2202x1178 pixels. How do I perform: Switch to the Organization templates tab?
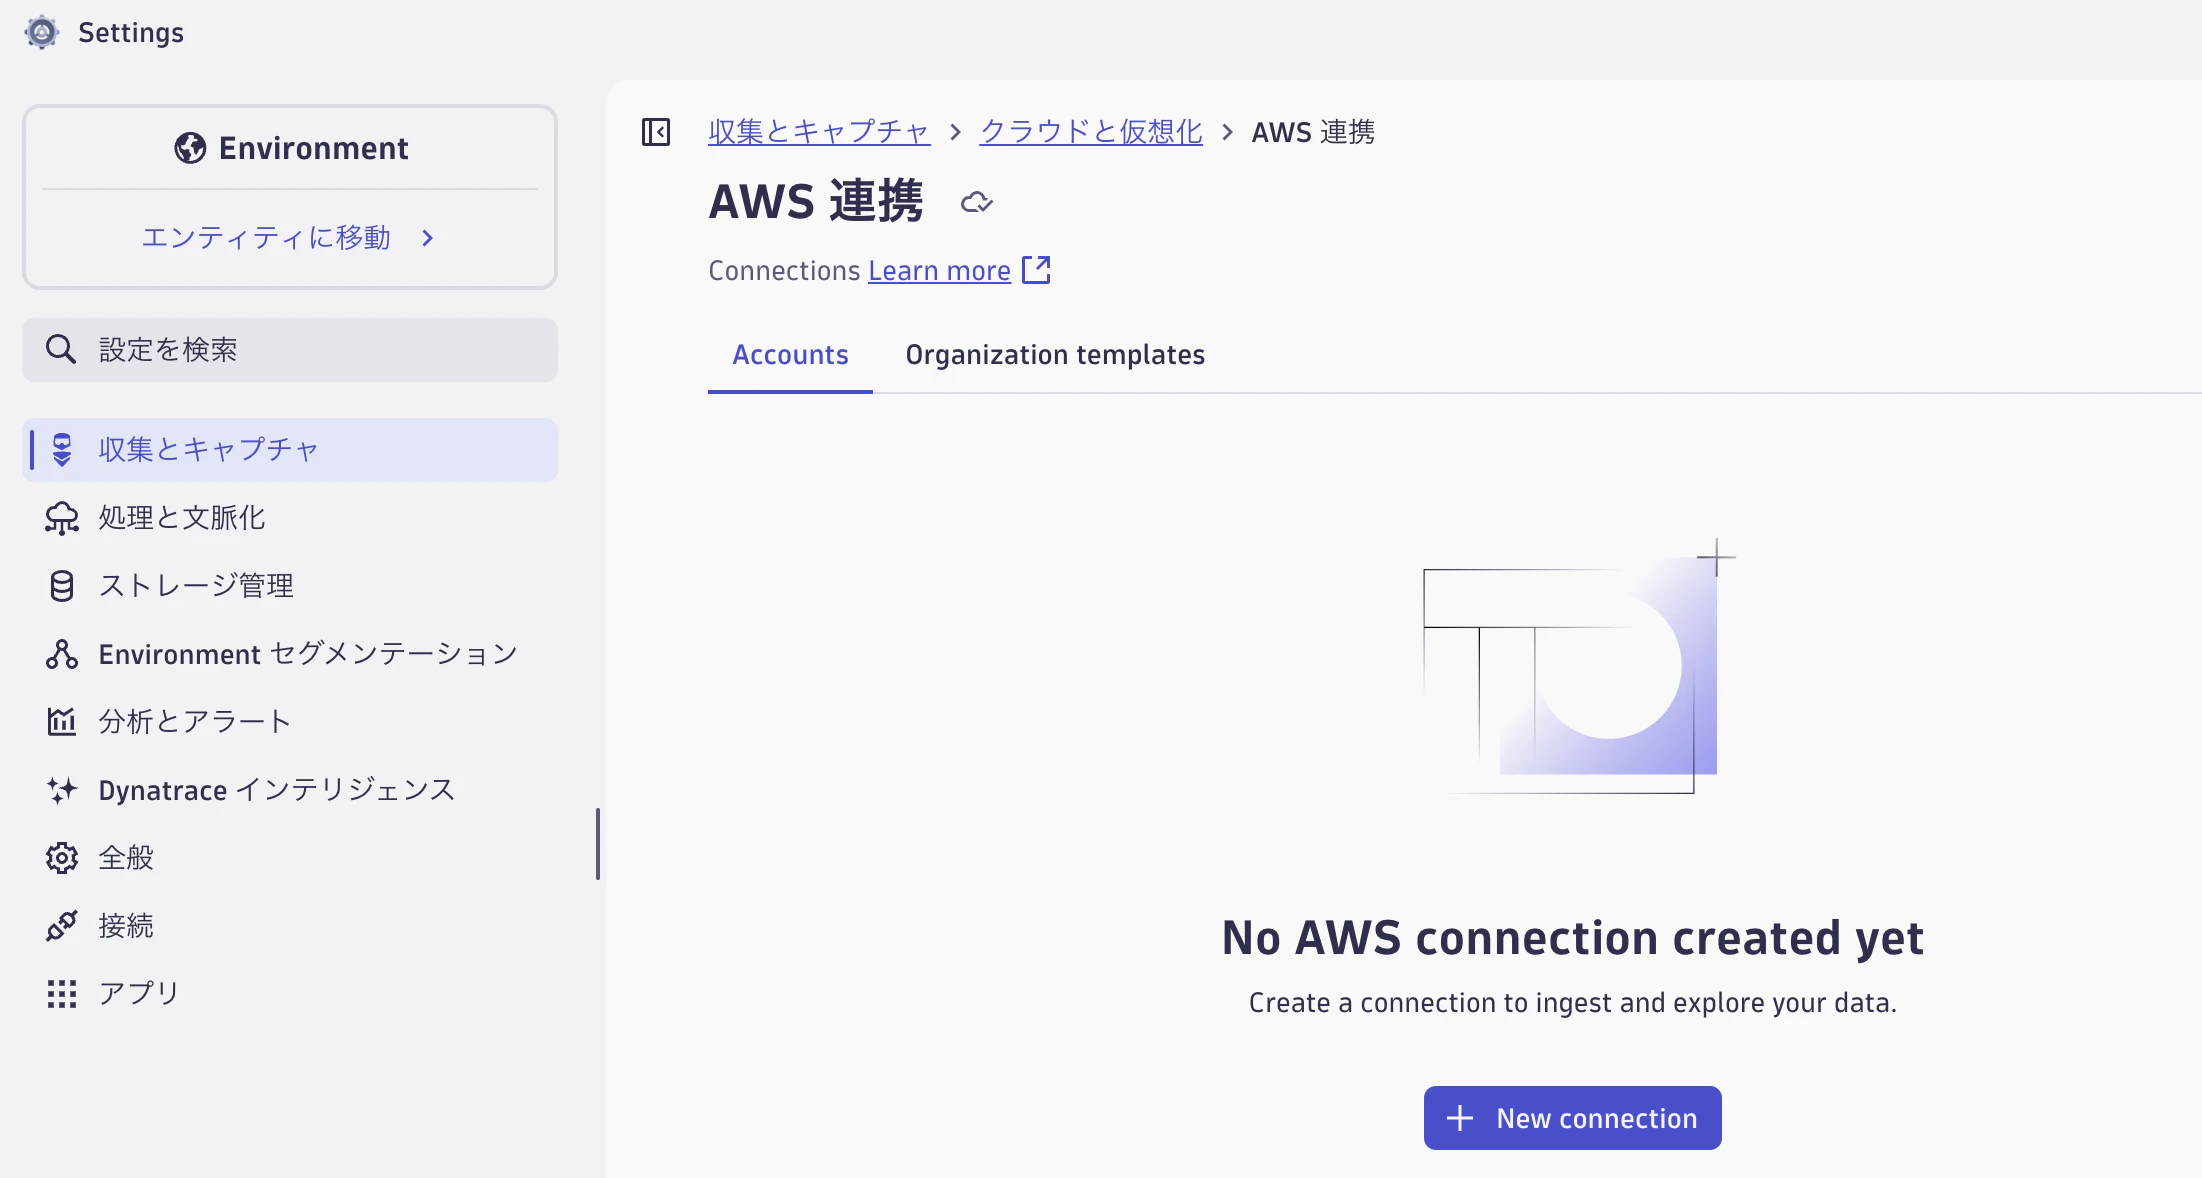point(1055,355)
